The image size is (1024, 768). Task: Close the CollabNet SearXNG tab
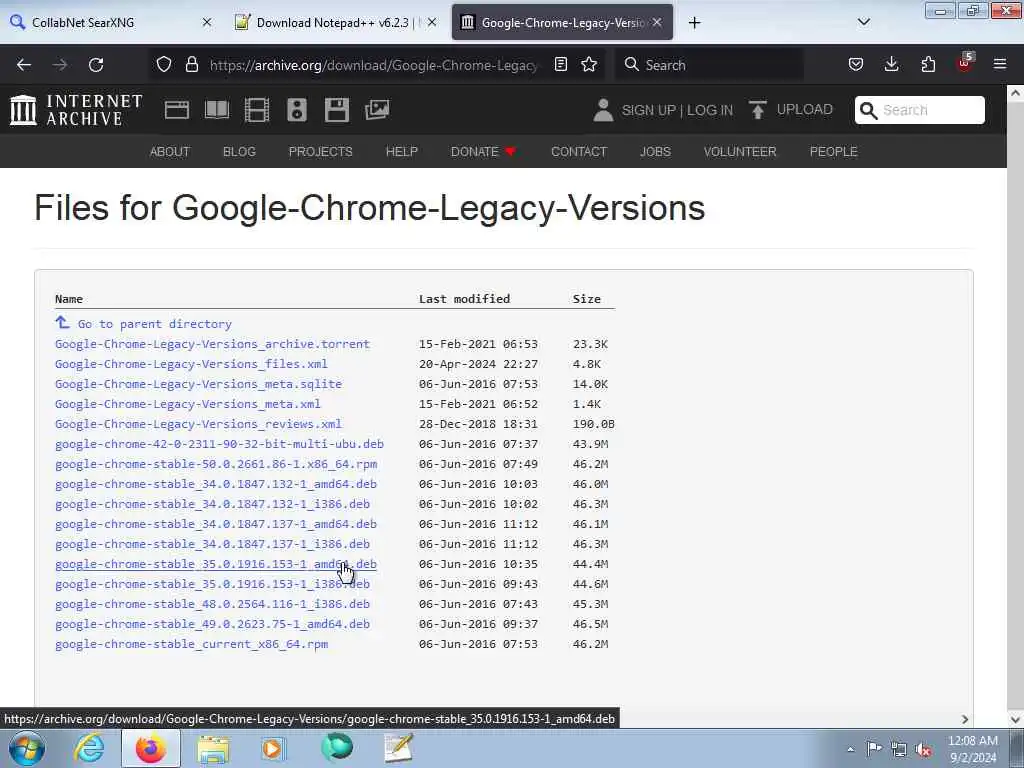pyautogui.click(x=206, y=22)
